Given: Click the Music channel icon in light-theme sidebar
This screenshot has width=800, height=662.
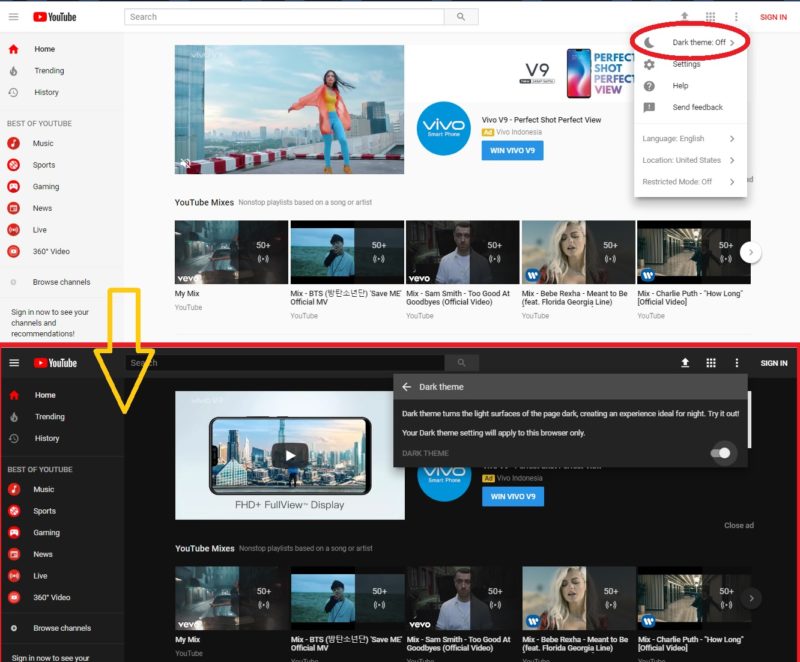Looking at the screenshot, I should click(x=14, y=143).
